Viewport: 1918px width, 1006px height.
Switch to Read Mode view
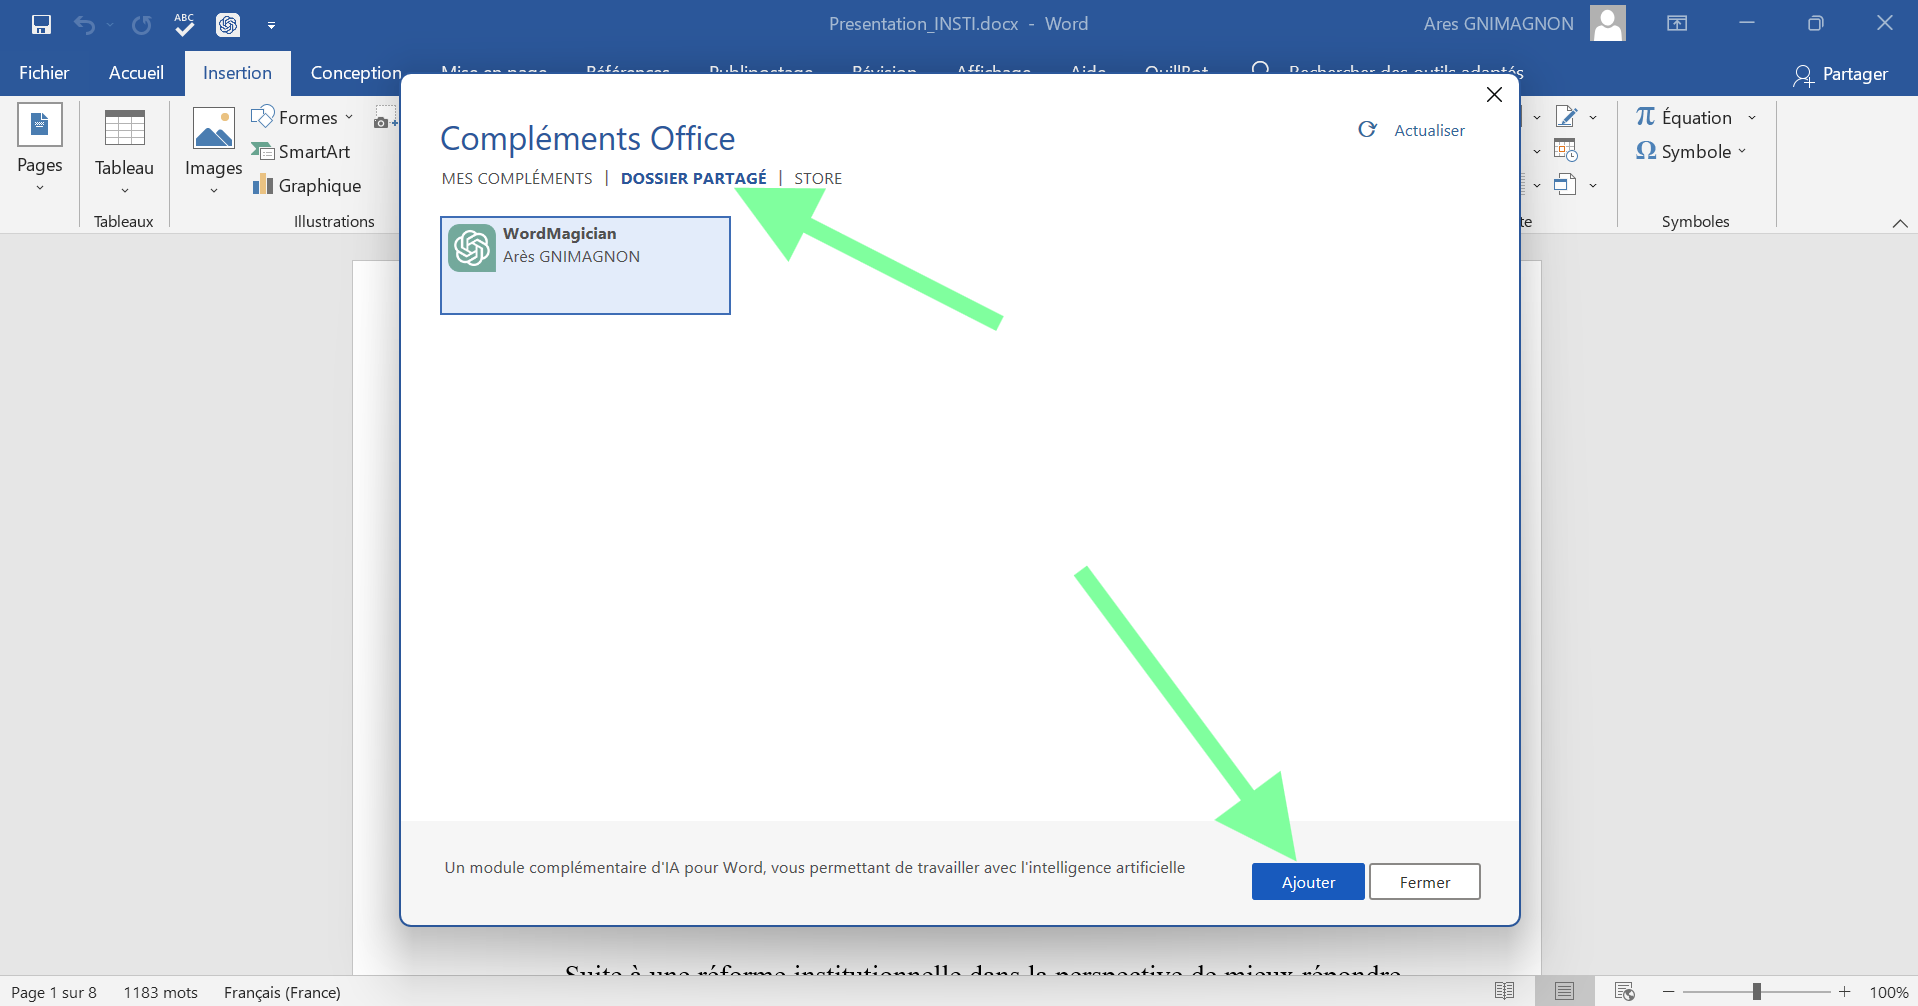(1505, 991)
